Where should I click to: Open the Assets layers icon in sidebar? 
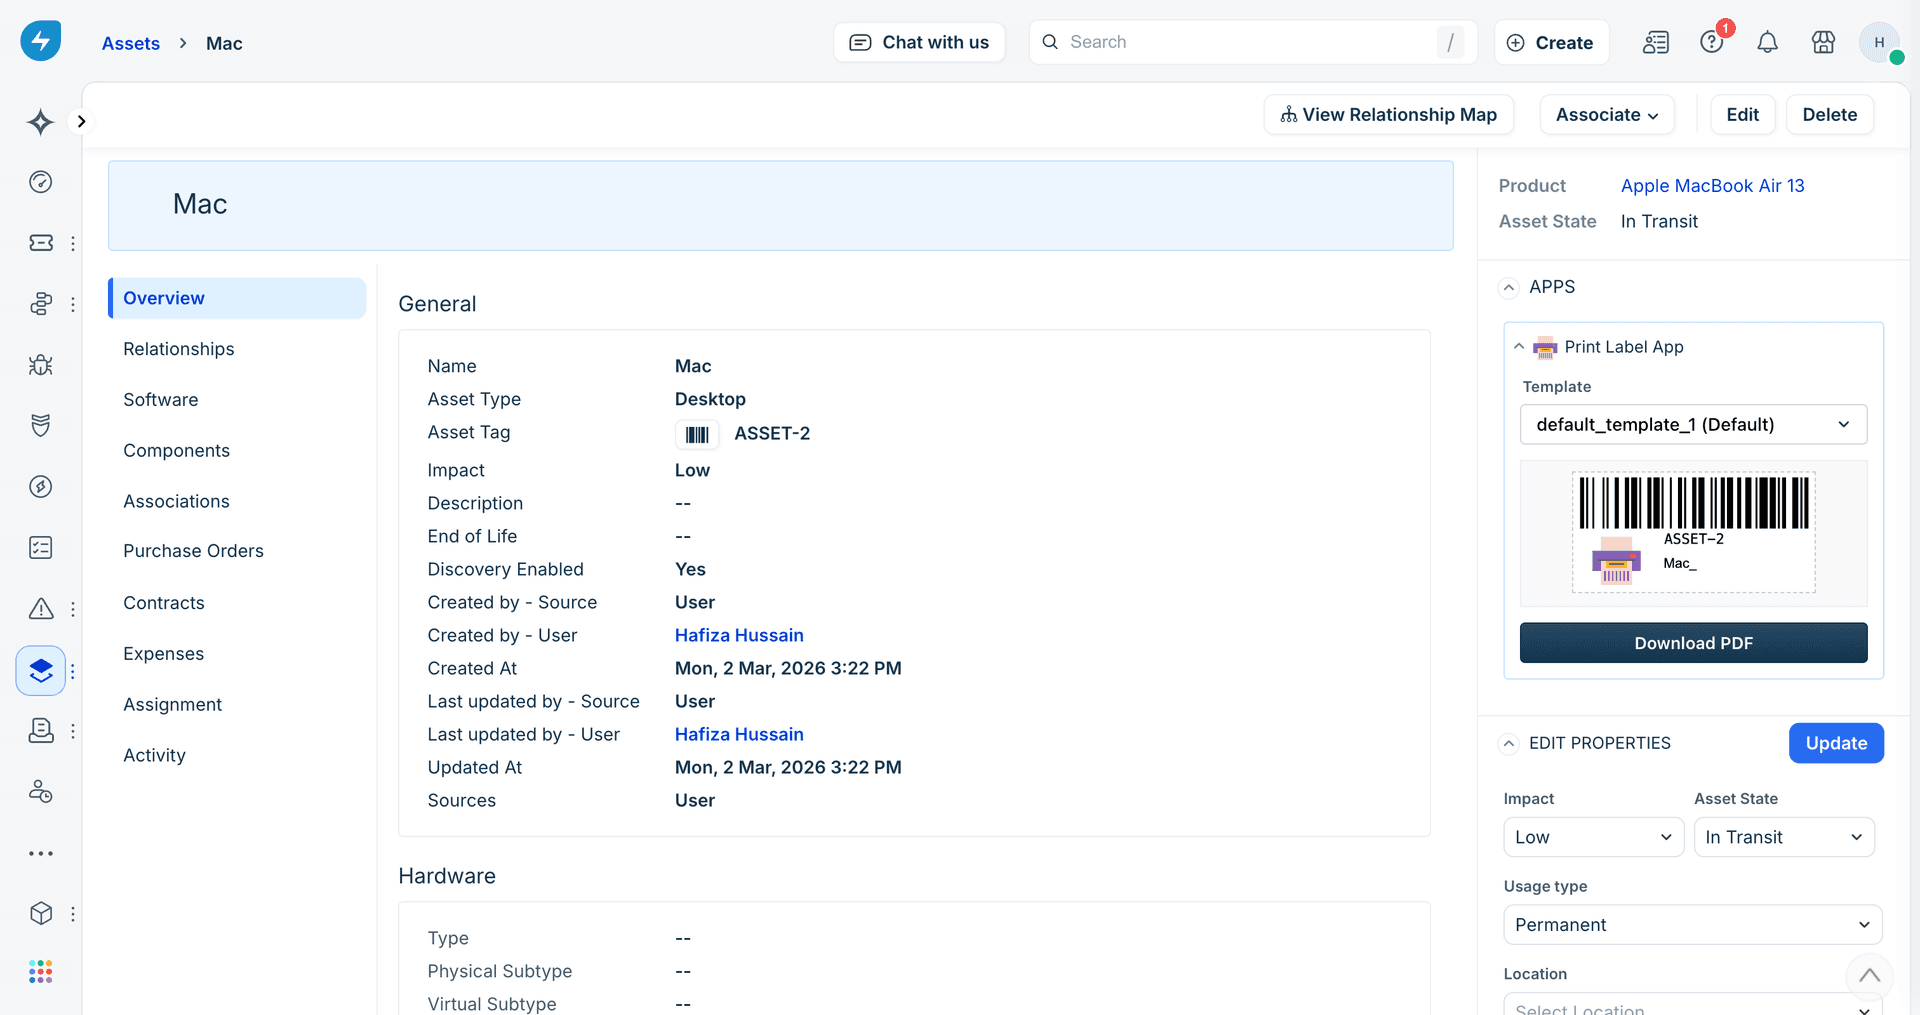coord(41,670)
